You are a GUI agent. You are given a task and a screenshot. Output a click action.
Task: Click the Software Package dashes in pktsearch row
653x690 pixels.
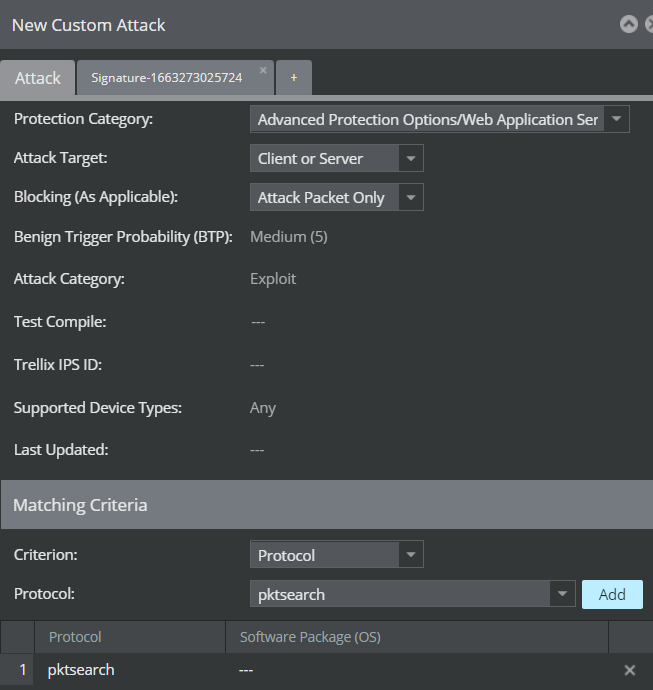click(246, 671)
